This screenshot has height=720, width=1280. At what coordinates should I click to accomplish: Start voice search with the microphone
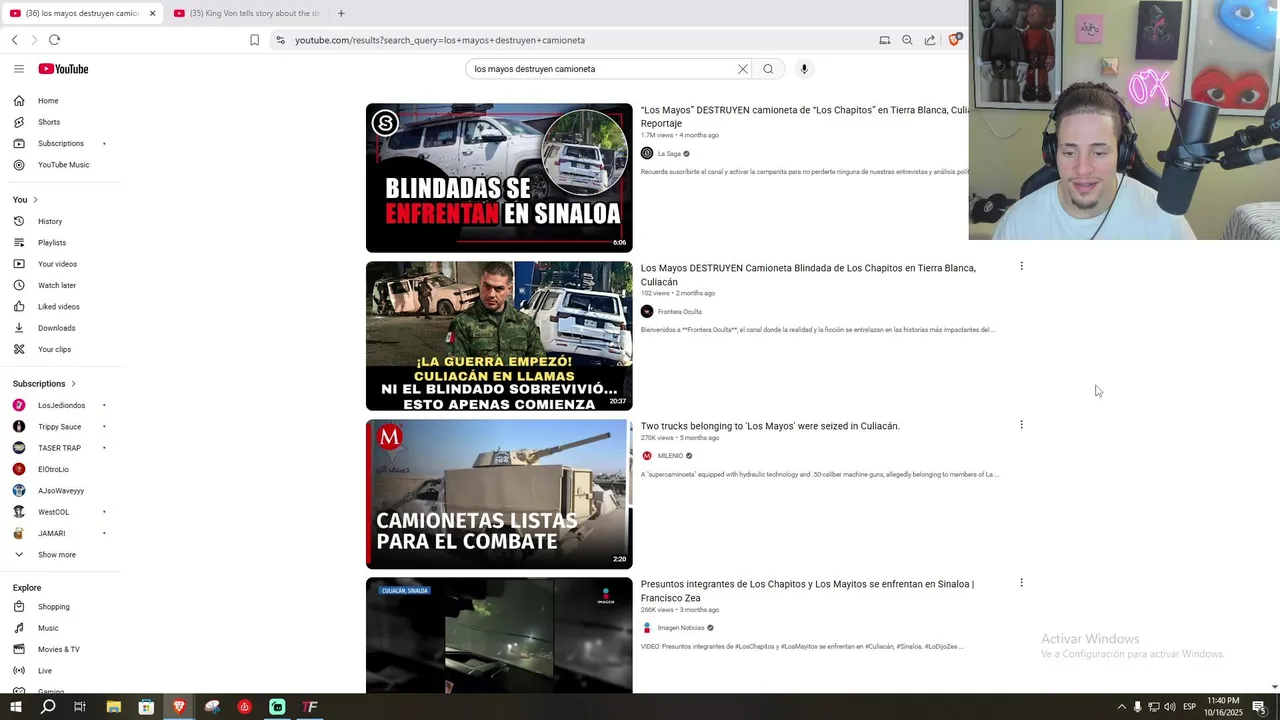804,69
